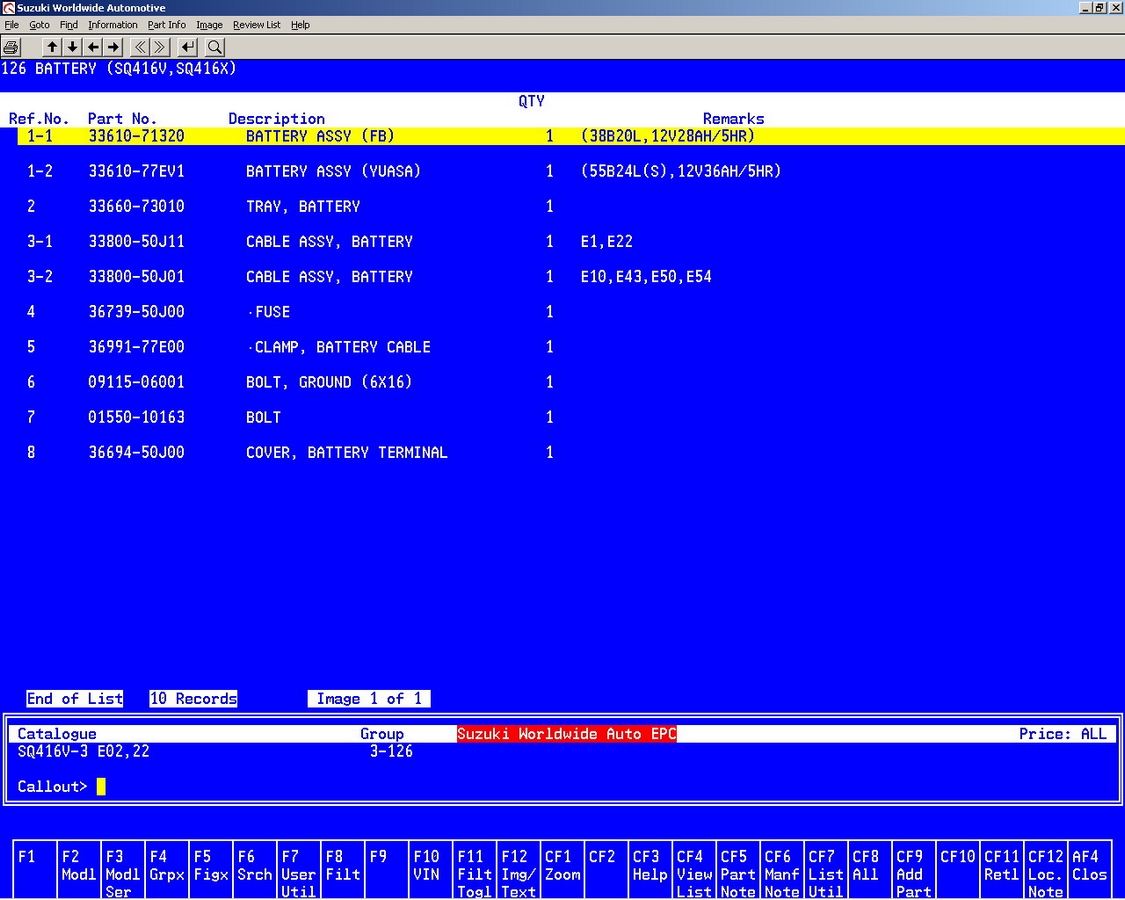Click the CF8 All button
Screen dimensions: 1125x900
coord(870,869)
